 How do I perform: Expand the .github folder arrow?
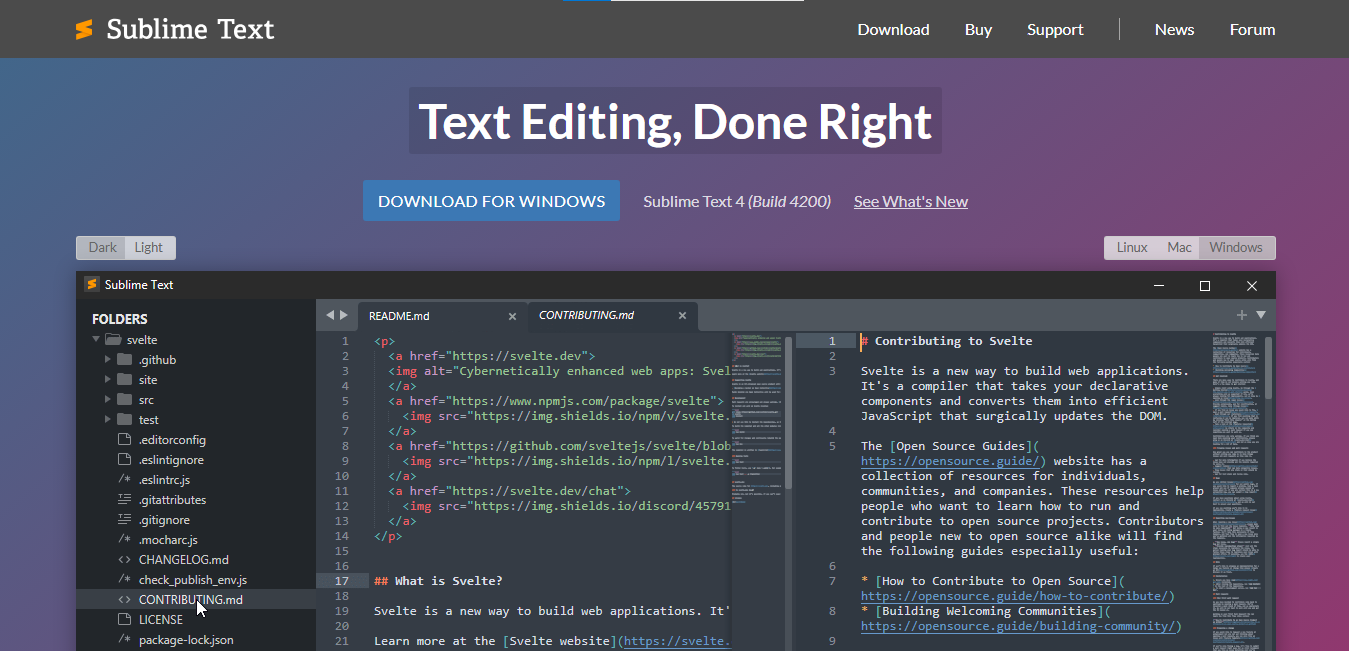point(108,360)
